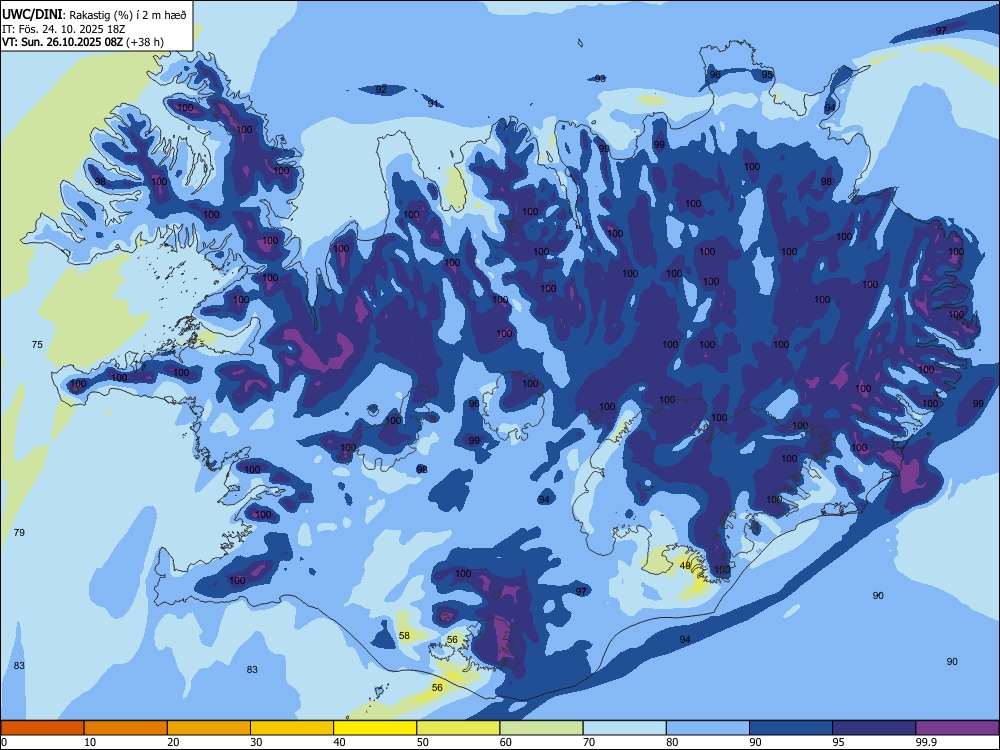Click the 90–95 medium blue legend swatch

791,728
